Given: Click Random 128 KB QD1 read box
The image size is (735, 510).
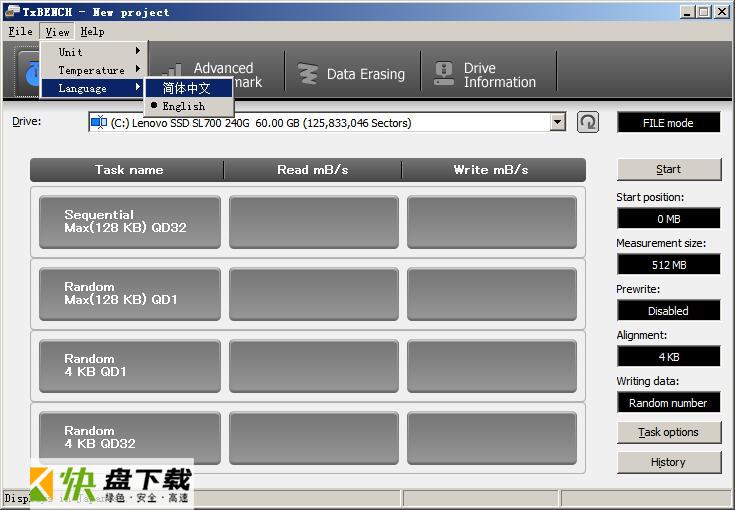Looking at the screenshot, I should point(314,294).
